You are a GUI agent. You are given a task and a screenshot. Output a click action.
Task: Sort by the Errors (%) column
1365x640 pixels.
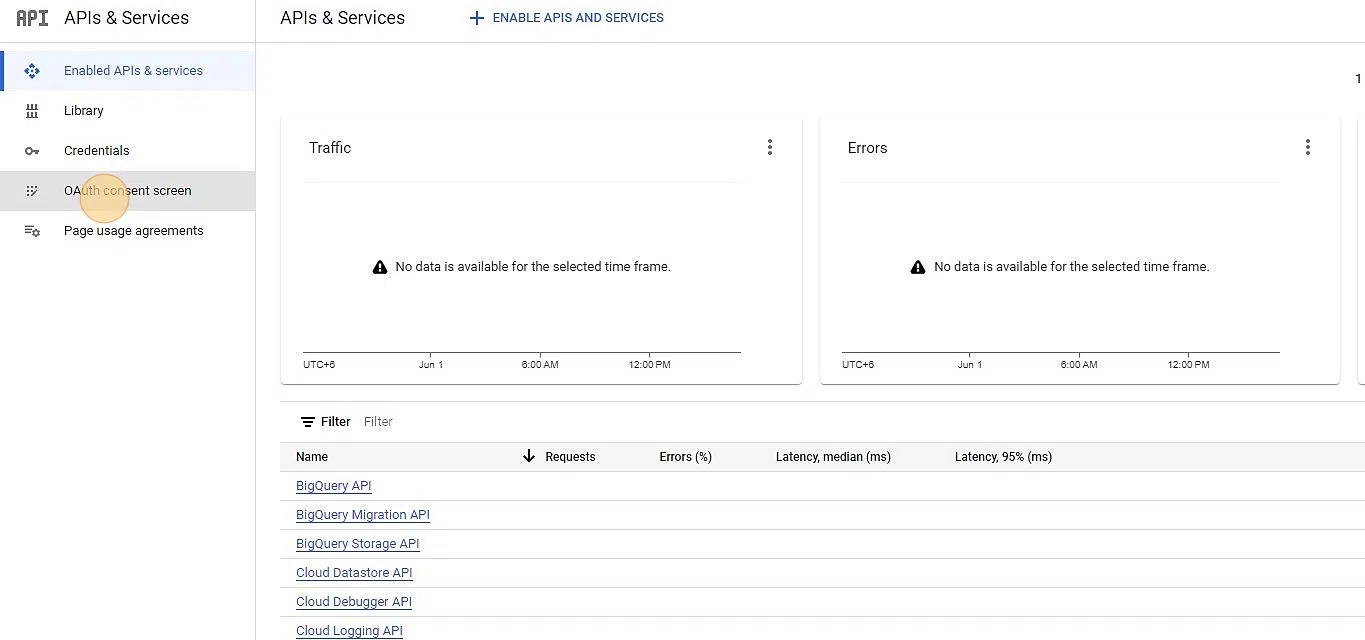685,457
